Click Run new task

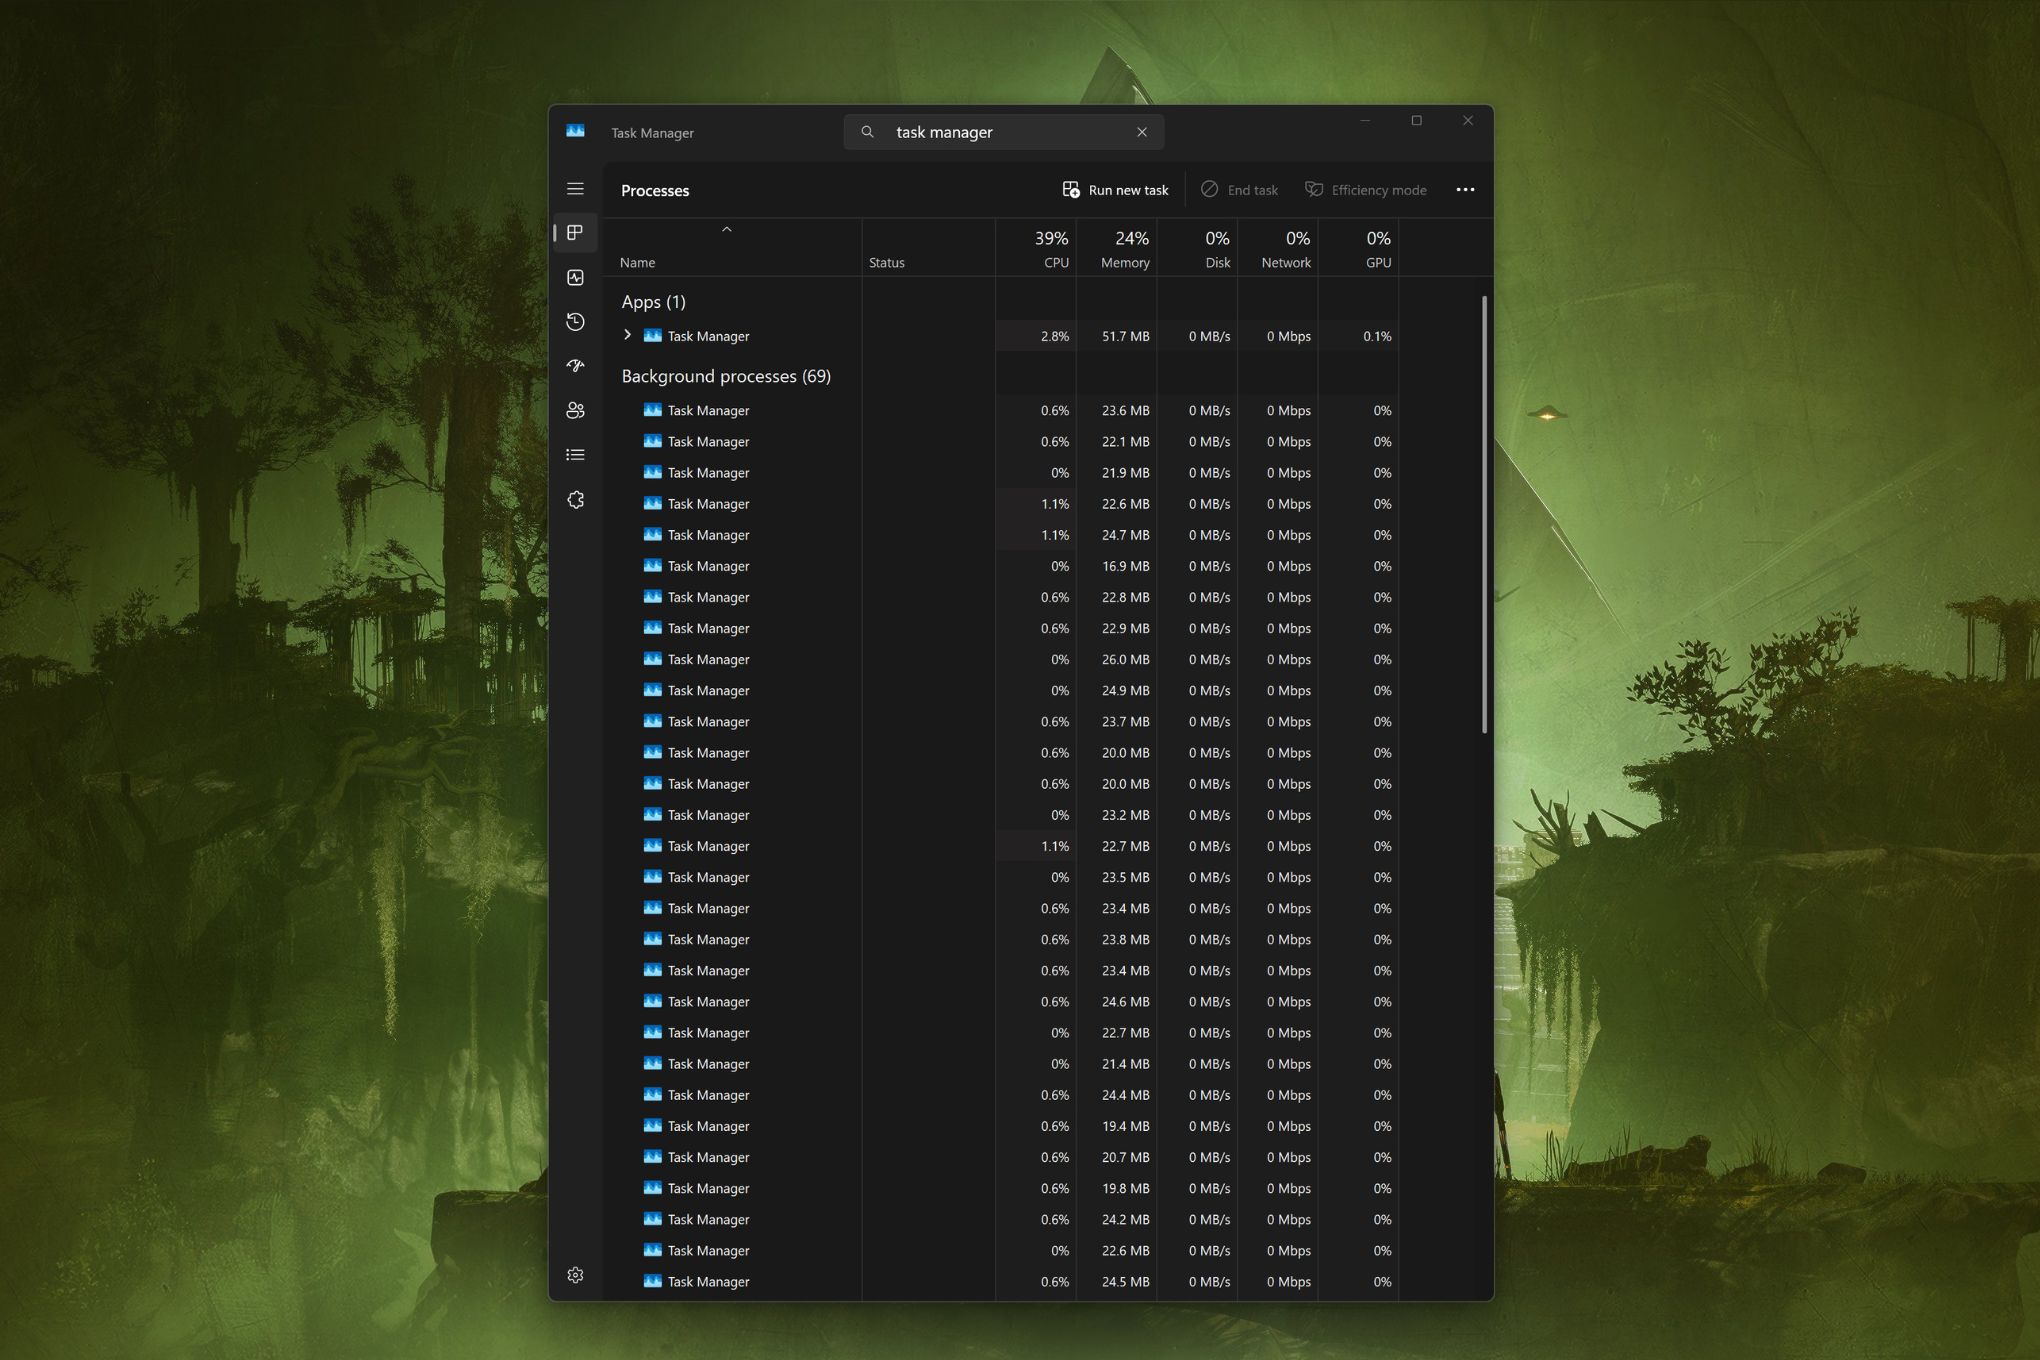[1116, 189]
